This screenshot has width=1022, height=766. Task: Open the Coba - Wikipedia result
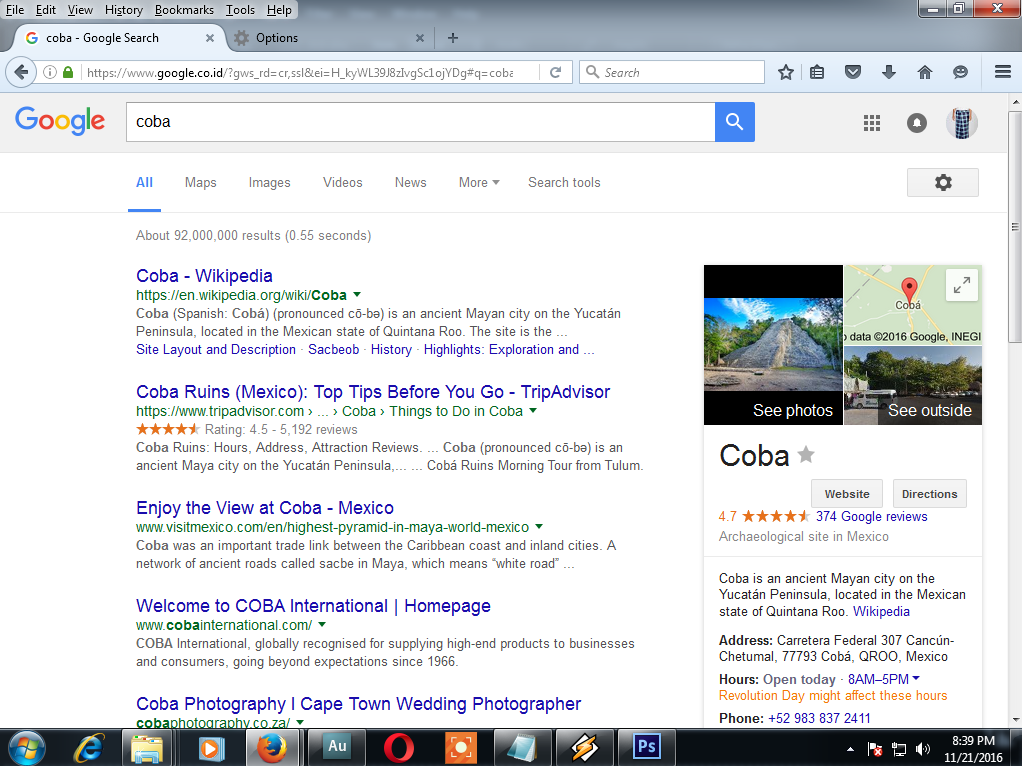tap(204, 276)
